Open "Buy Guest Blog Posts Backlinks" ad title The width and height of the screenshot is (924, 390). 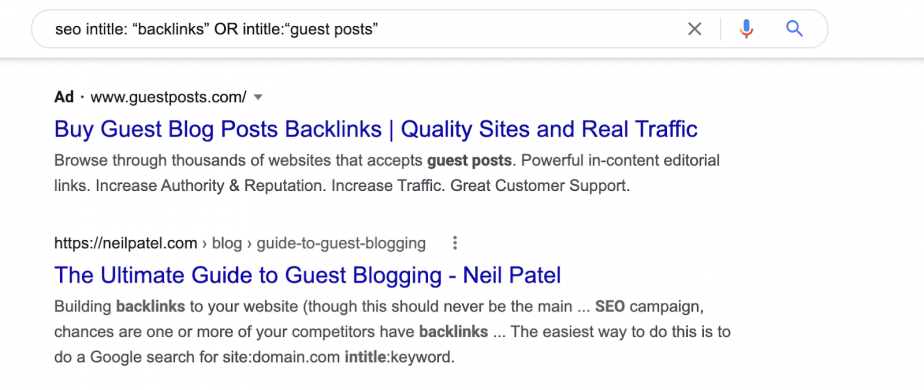[x=376, y=129]
